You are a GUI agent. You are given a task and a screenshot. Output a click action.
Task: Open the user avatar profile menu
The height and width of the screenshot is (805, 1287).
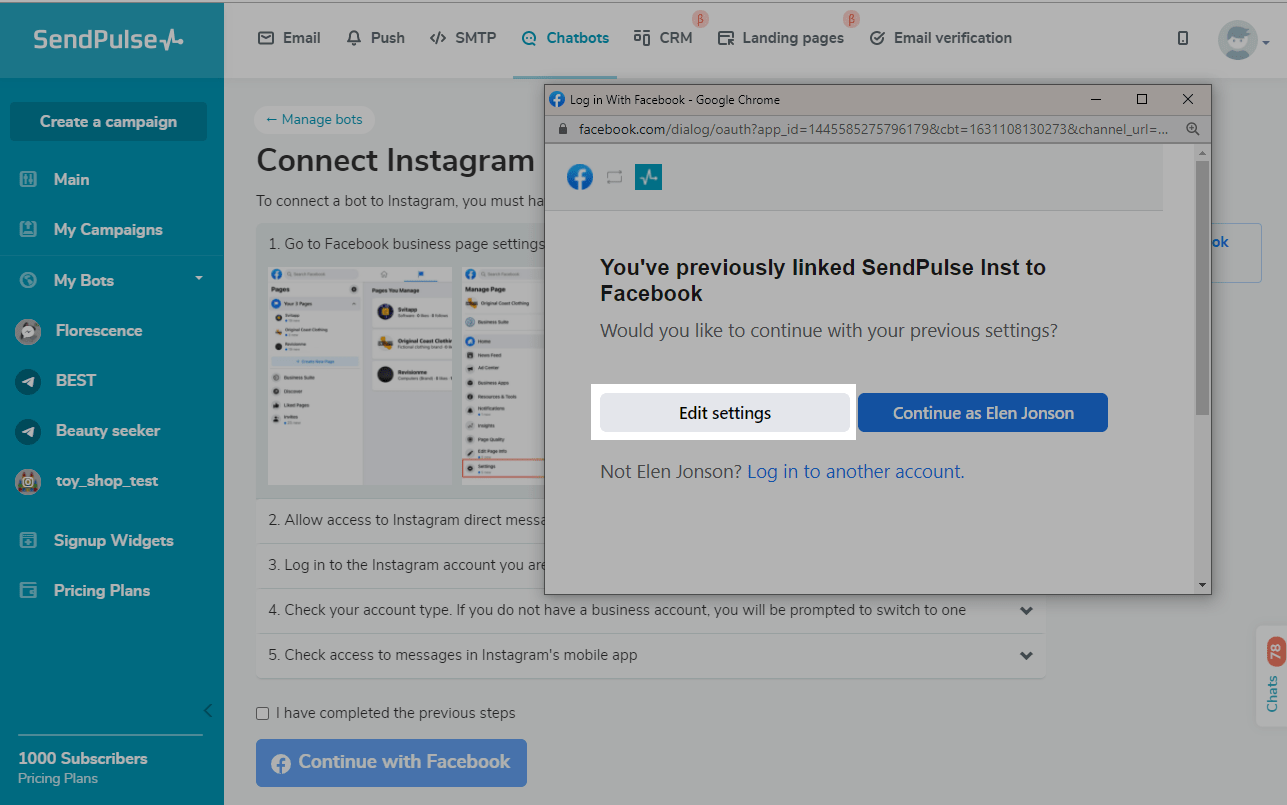coord(1238,40)
